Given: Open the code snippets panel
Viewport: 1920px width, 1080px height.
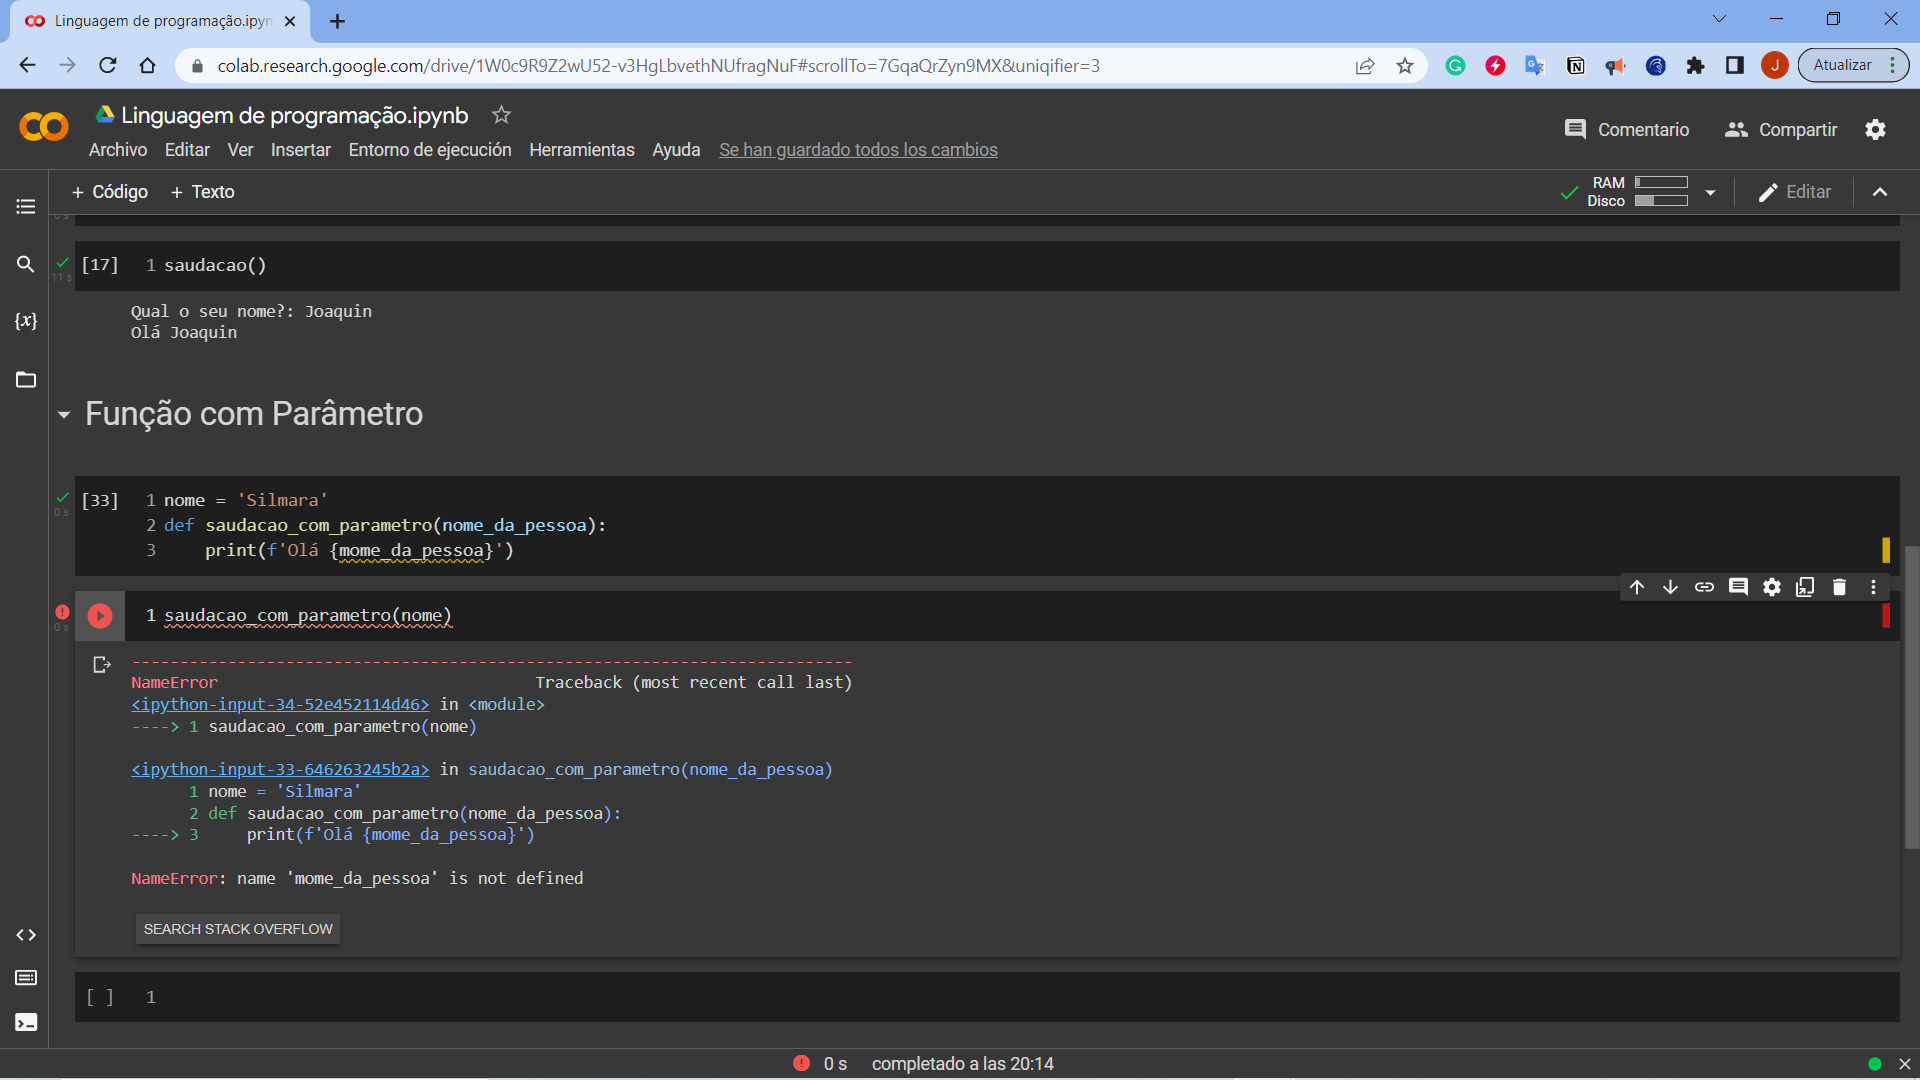Looking at the screenshot, I should click(x=26, y=935).
